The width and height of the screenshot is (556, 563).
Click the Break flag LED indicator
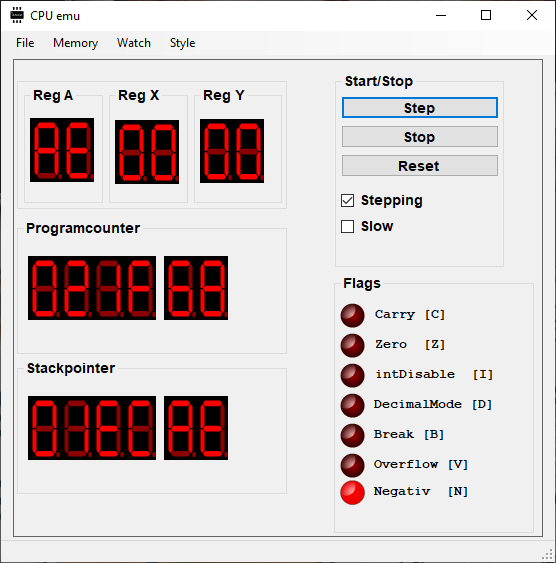(352, 436)
